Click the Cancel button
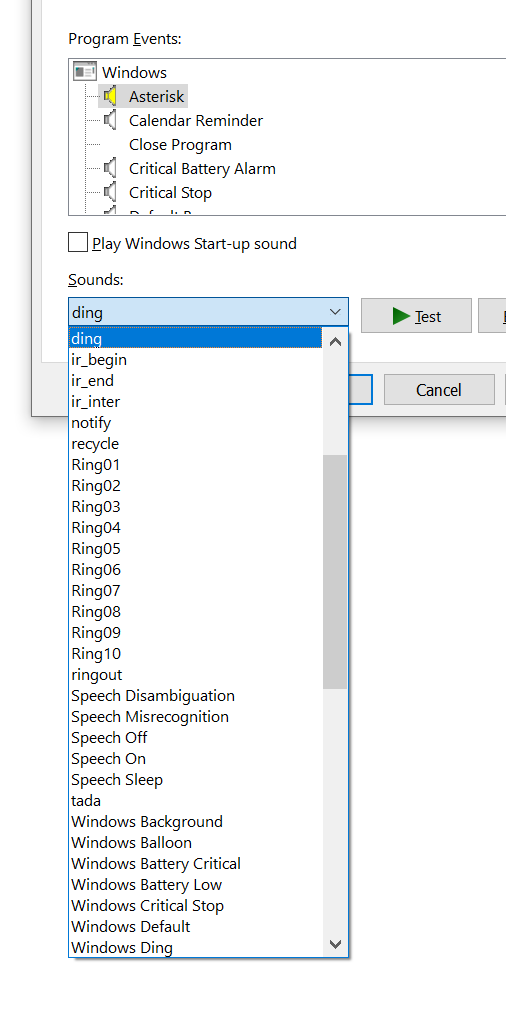 (x=439, y=390)
